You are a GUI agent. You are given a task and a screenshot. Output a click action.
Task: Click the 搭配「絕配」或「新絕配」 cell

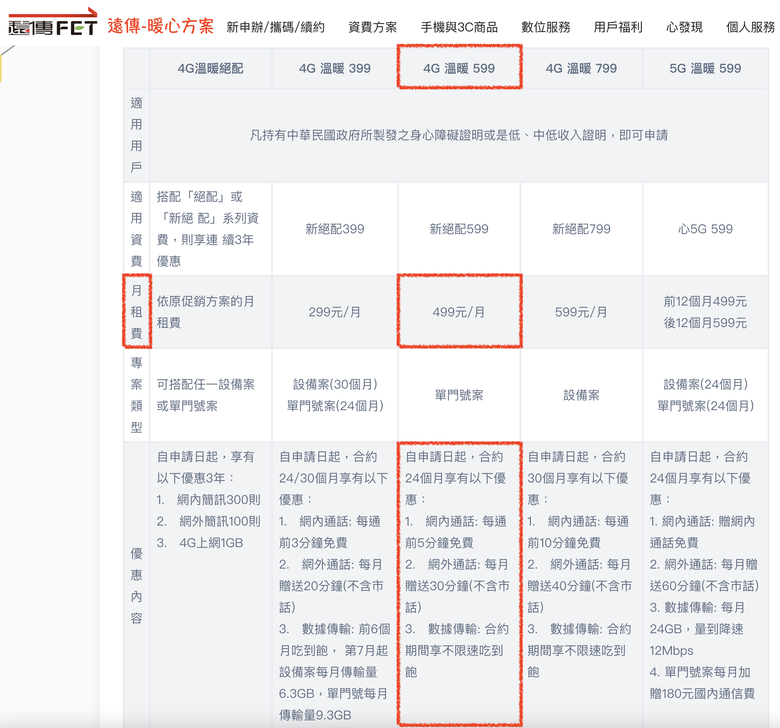pos(210,229)
